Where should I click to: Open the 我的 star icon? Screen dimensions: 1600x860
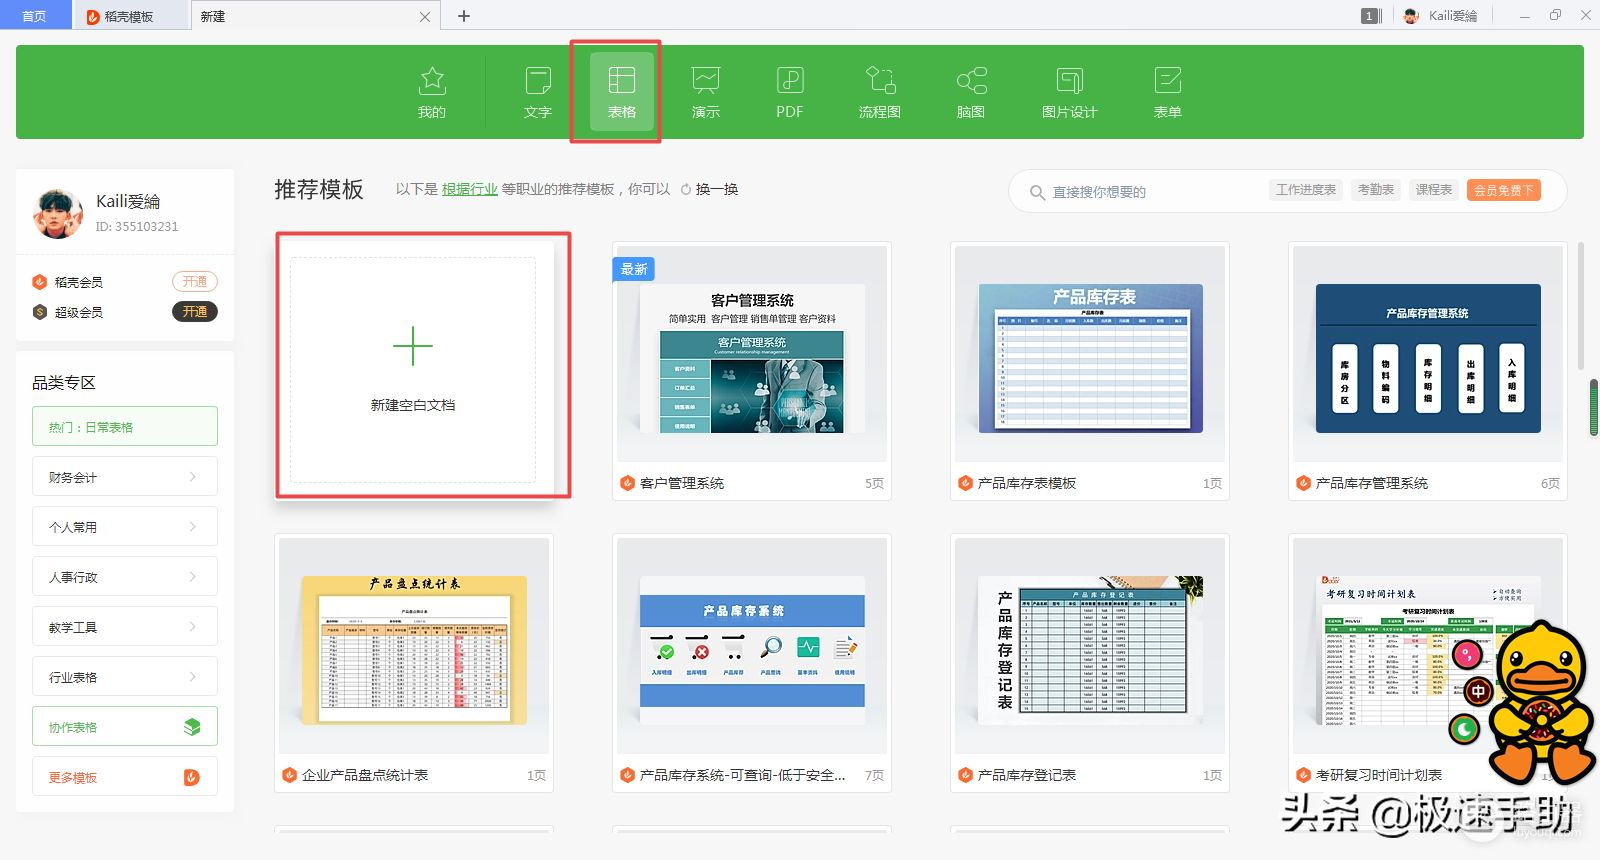click(x=432, y=92)
